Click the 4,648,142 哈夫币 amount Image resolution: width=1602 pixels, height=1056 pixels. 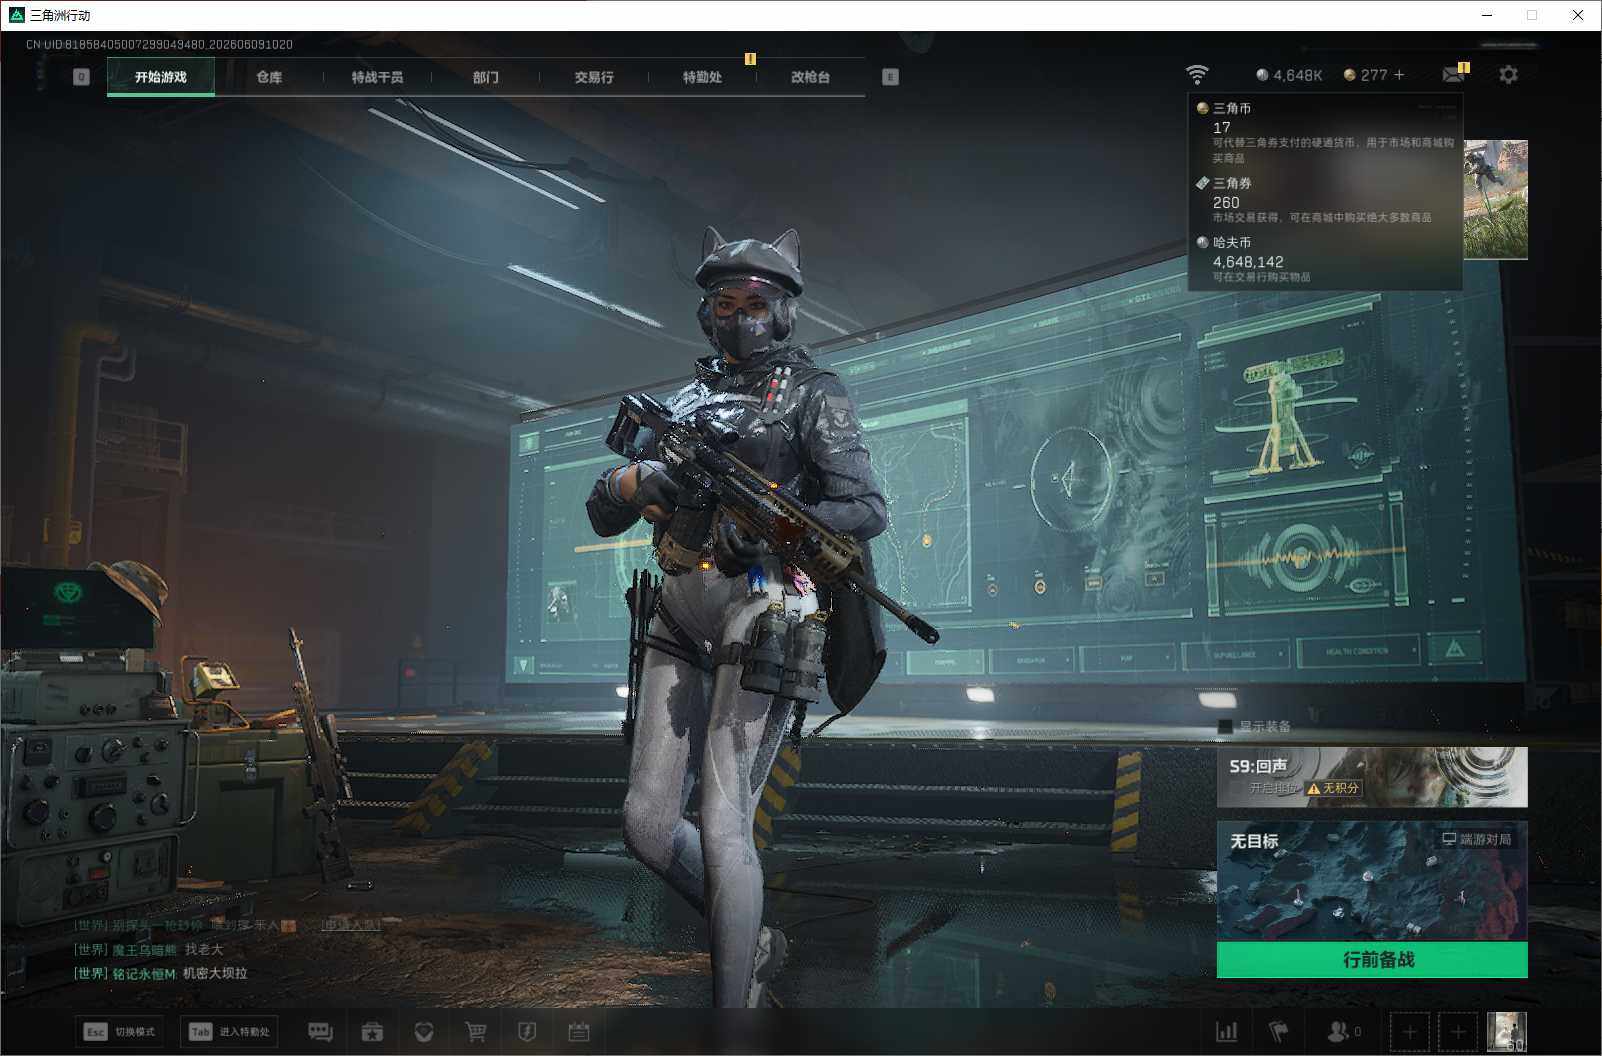coord(1248,262)
